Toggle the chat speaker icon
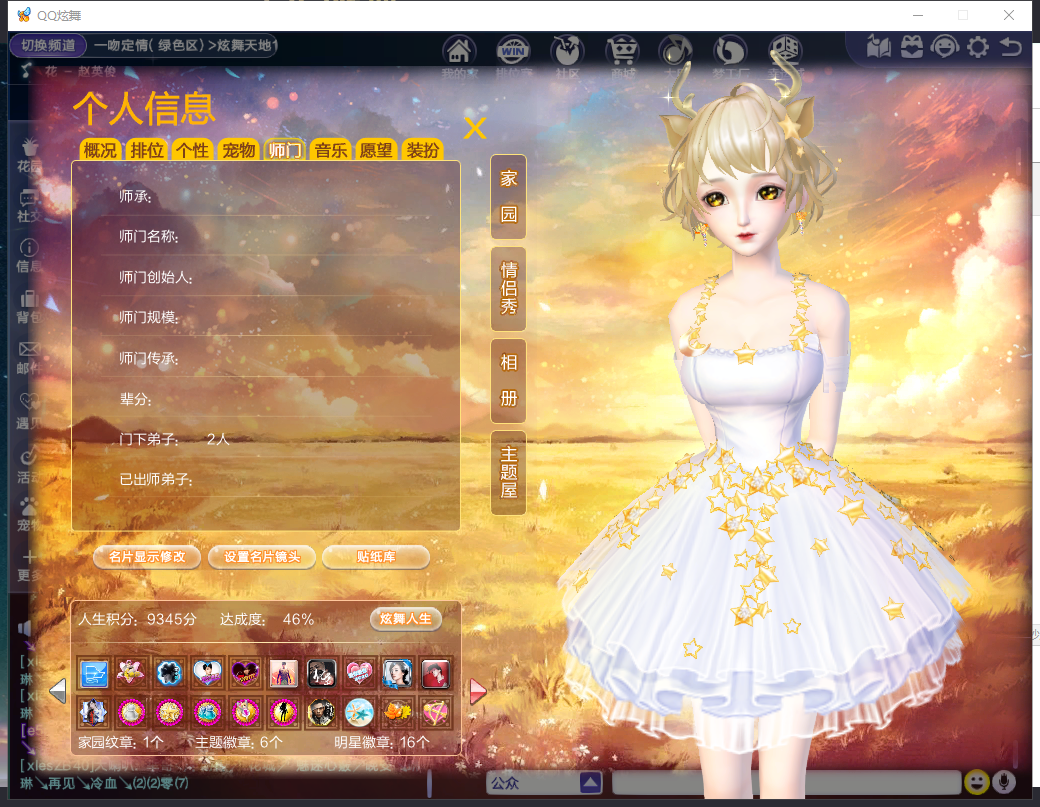Screen dimensions: 1040x807 25,628
